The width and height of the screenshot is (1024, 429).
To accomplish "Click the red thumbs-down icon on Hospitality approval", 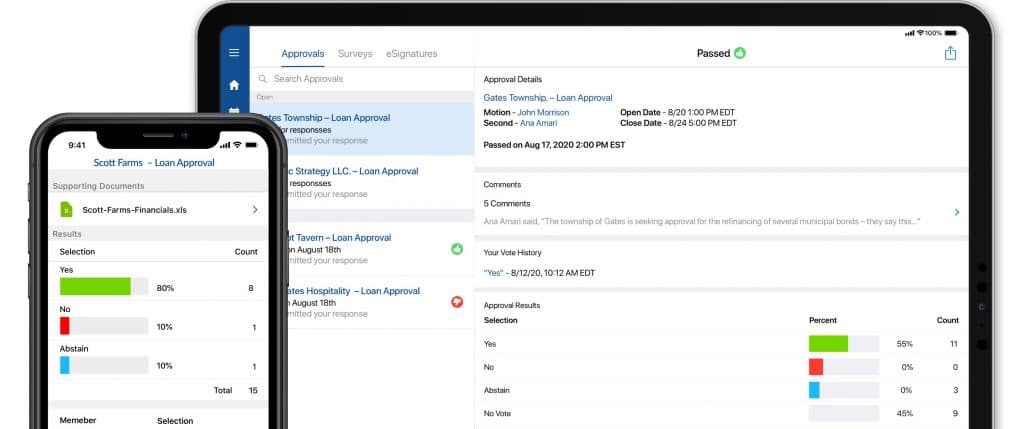I will 457,300.
